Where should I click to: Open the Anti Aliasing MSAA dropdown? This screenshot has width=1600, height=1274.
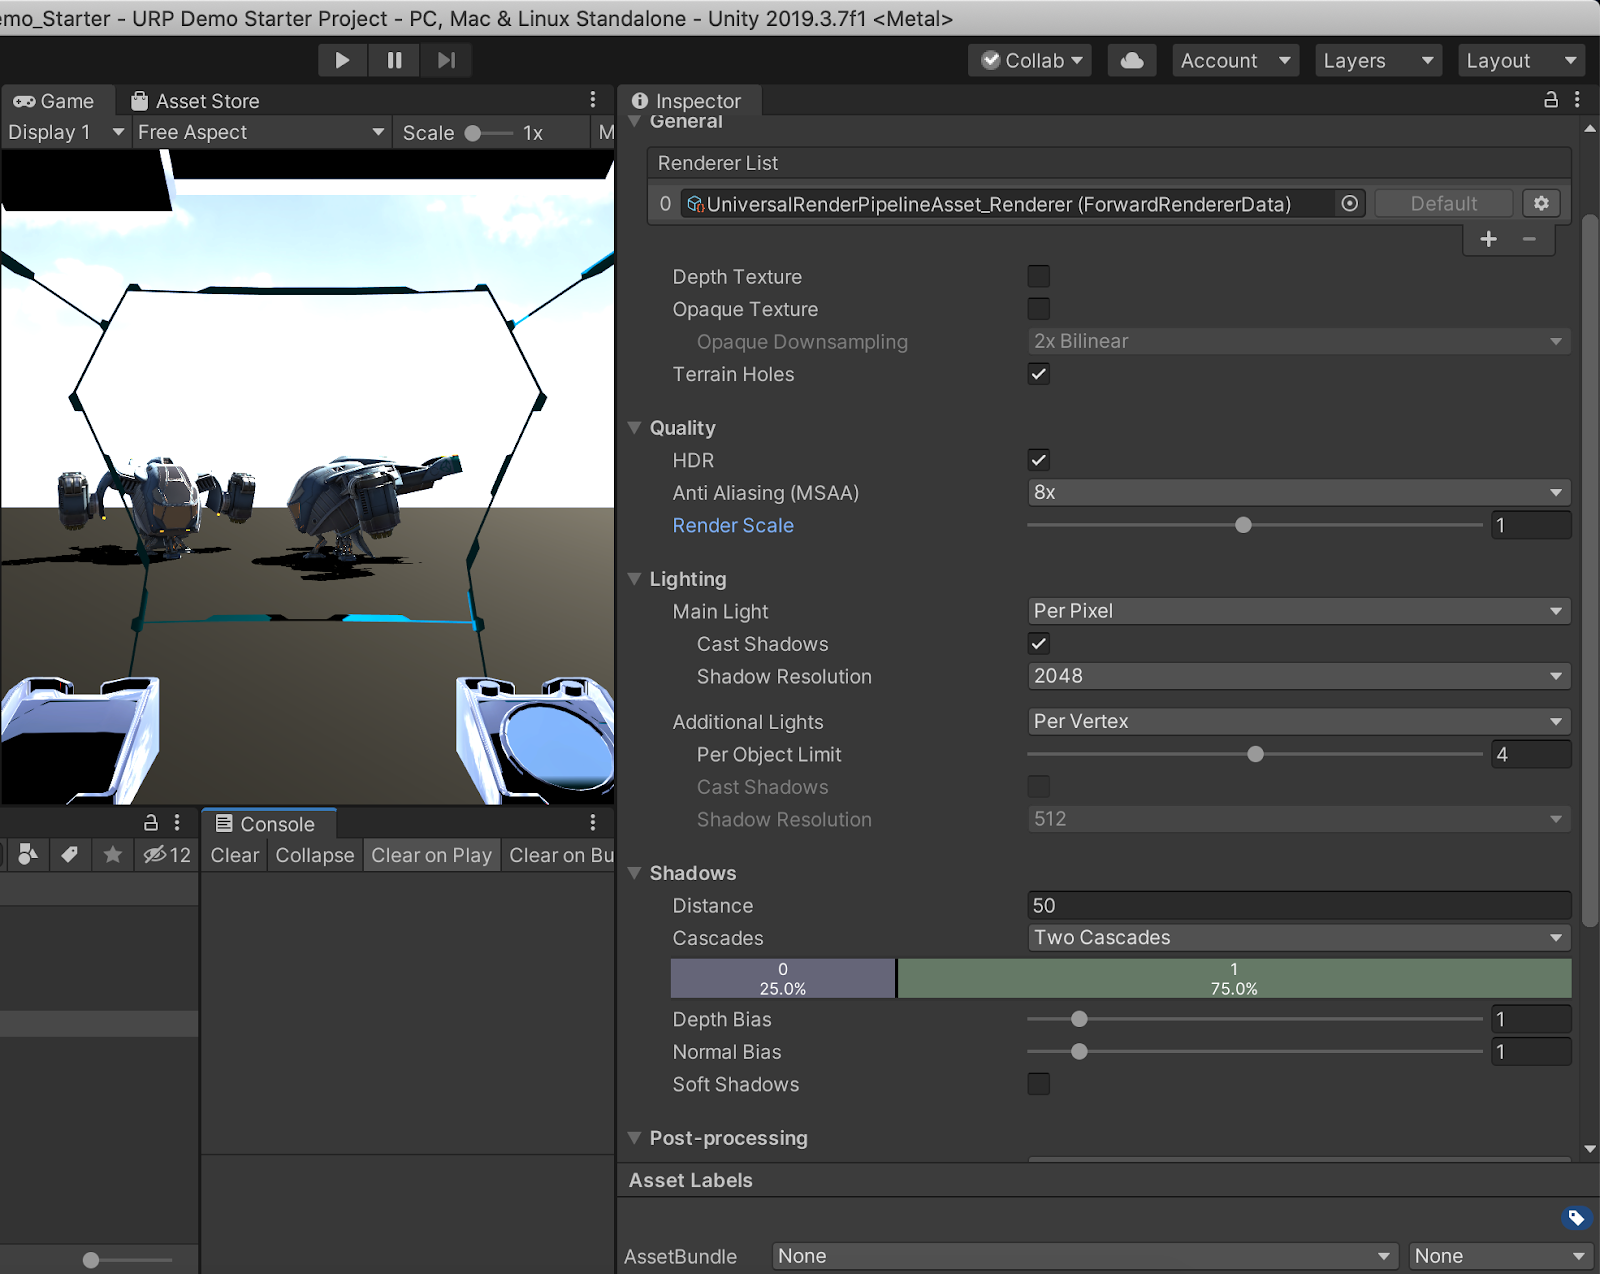(1297, 492)
